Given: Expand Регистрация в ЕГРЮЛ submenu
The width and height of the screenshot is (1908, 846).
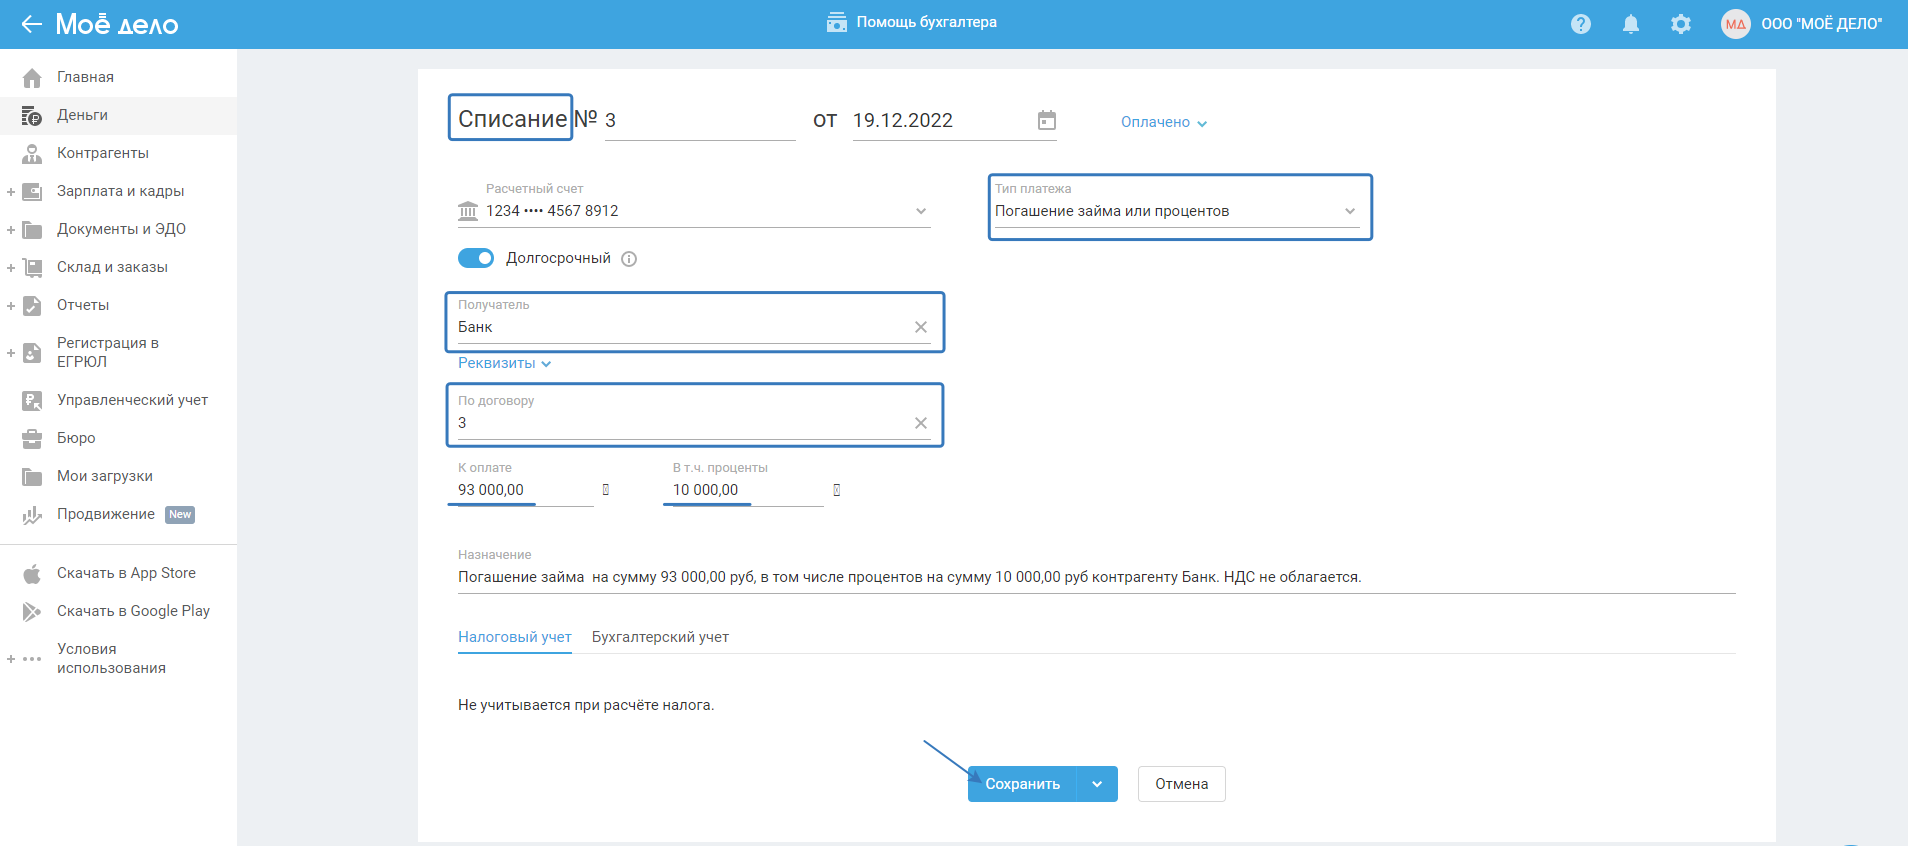Looking at the screenshot, I should (x=11, y=353).
